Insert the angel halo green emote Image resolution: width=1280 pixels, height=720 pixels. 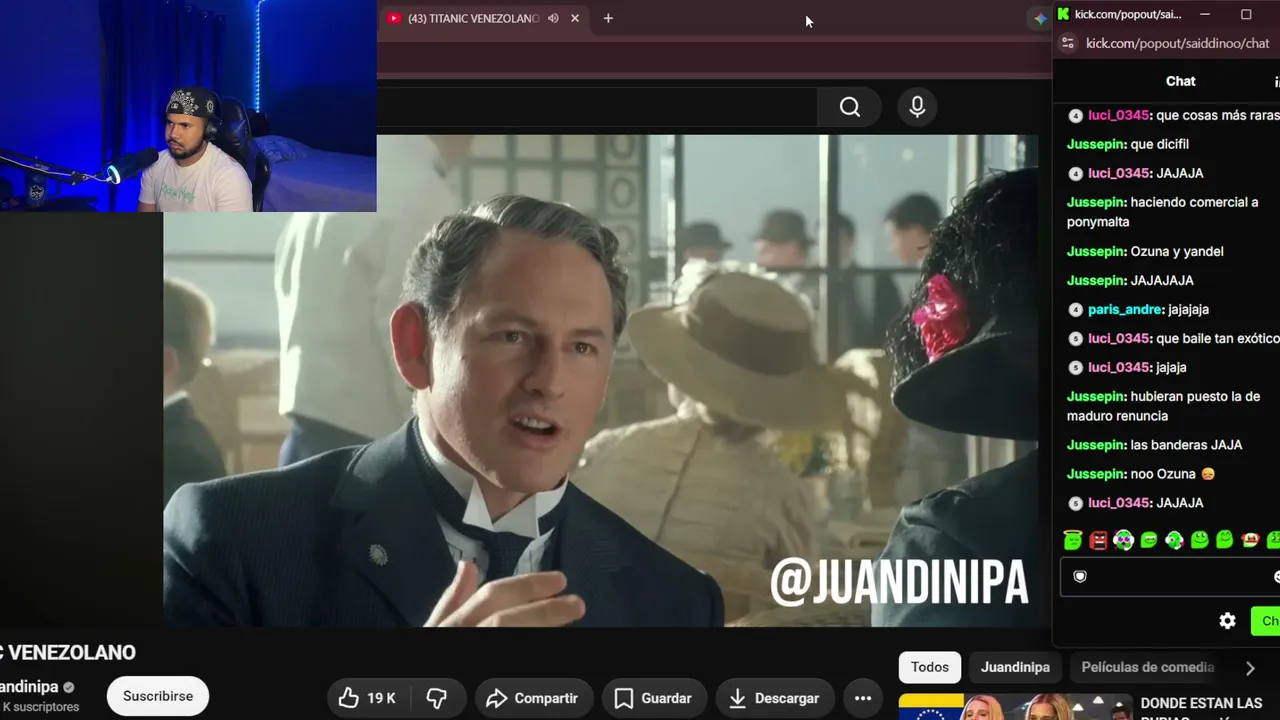(1073, 541)
